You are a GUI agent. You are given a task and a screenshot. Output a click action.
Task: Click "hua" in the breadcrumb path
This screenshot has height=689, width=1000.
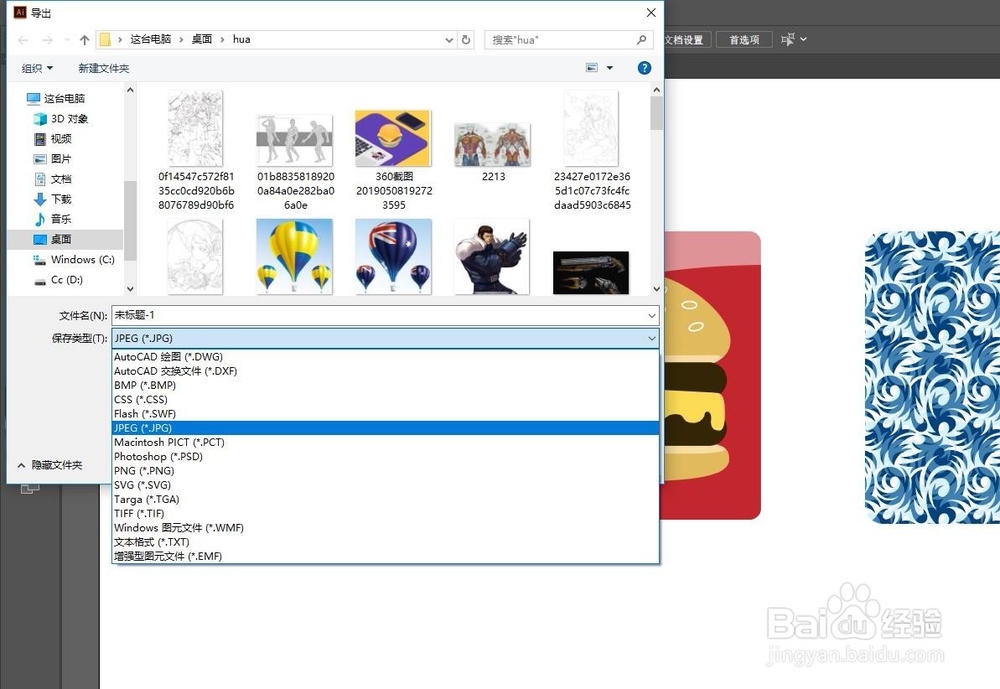[x=241, y=39]
